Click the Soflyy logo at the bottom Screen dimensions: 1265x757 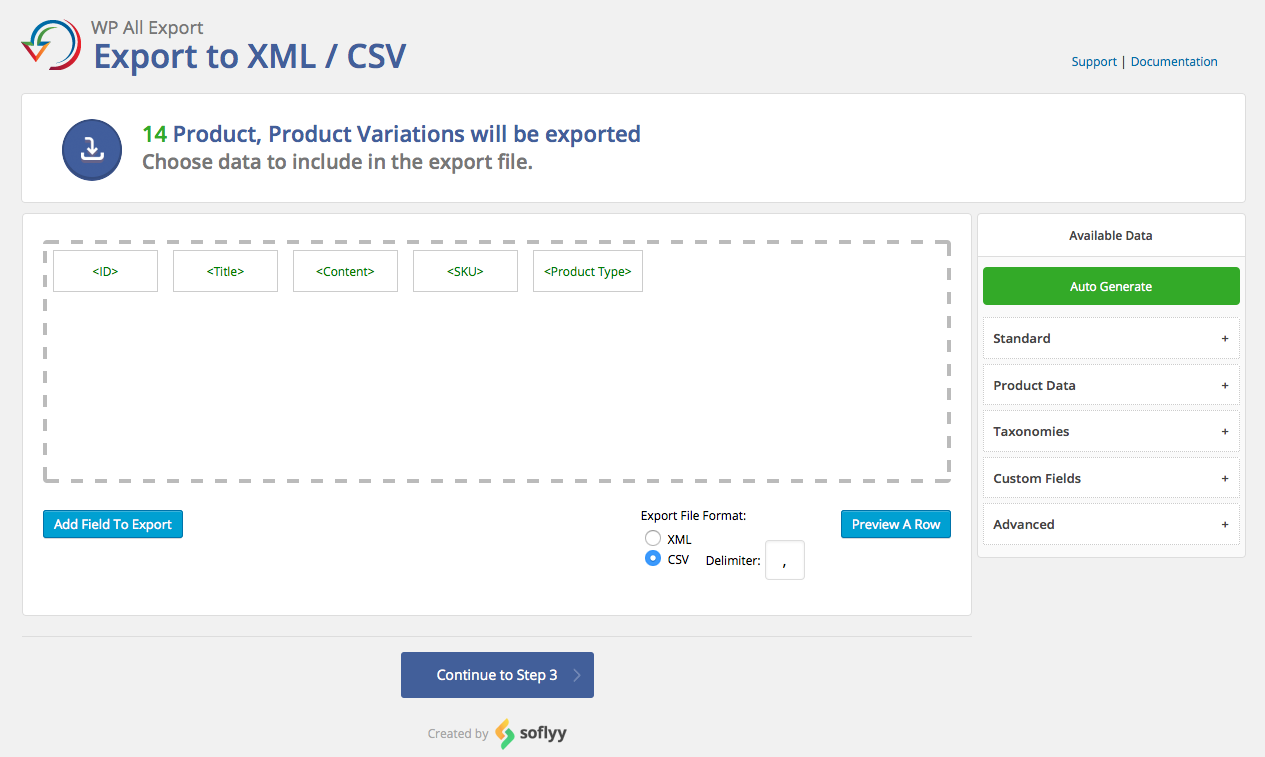[531, 733]
